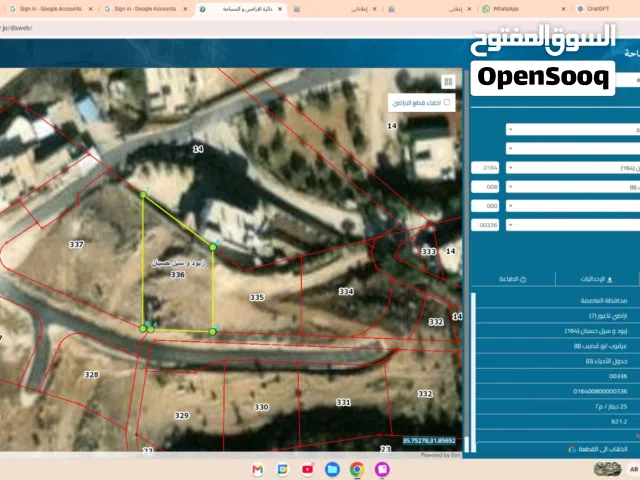This screenshot has width=640, height=480.
Task: Select the leftmost Sign in - Google Accounts tab
Action: click(x=51, y=9)
